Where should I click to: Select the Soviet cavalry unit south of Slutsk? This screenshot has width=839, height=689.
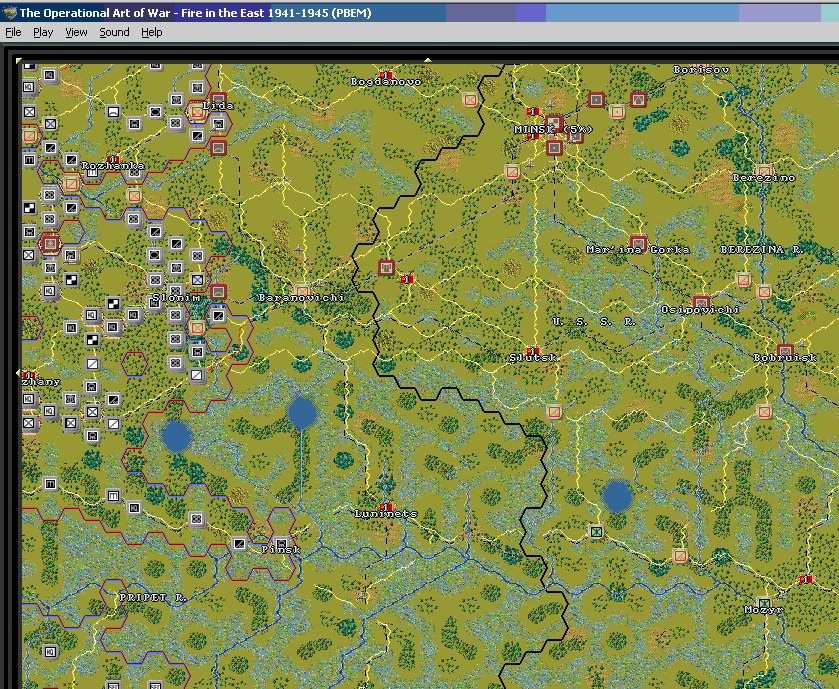pos(554,412)
